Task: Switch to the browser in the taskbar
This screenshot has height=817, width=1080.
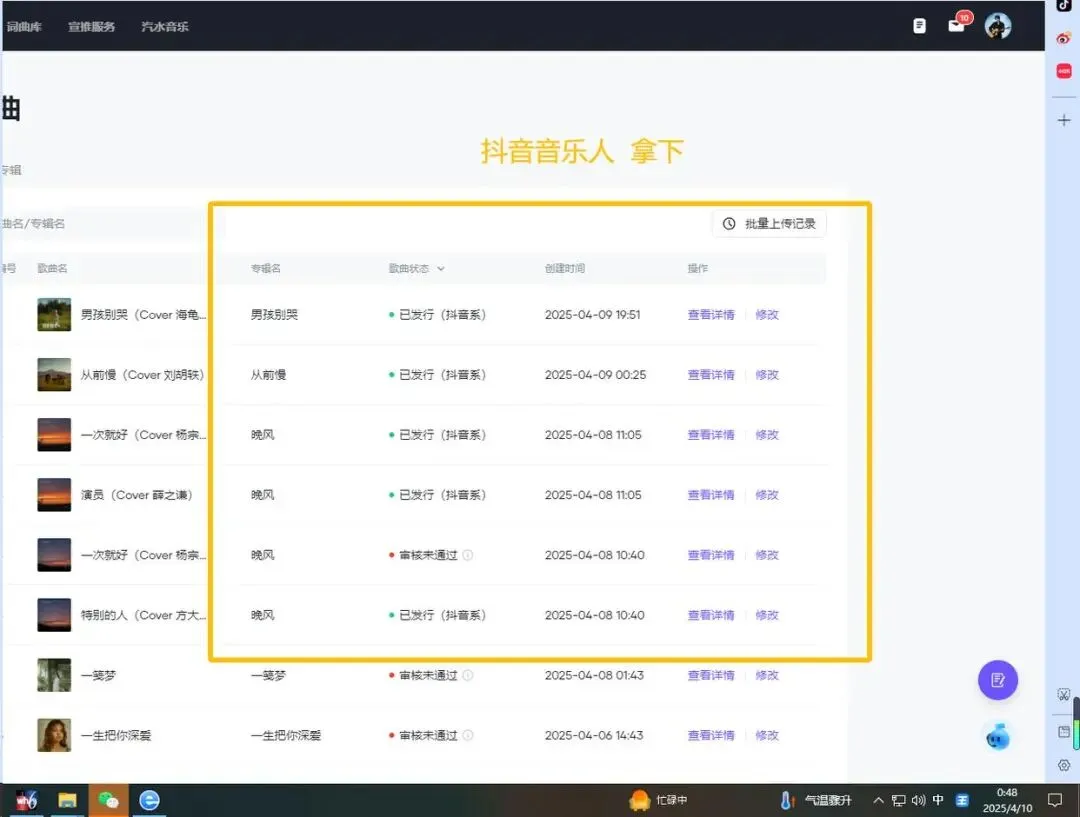Action: point(149,800)
